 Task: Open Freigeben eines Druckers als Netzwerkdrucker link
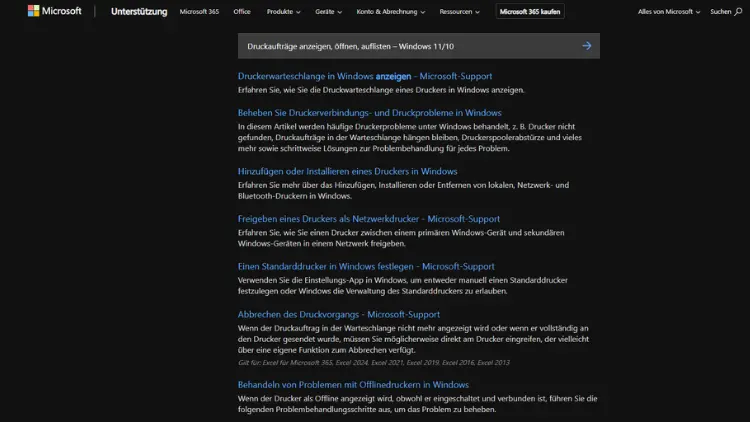point(369,219)
